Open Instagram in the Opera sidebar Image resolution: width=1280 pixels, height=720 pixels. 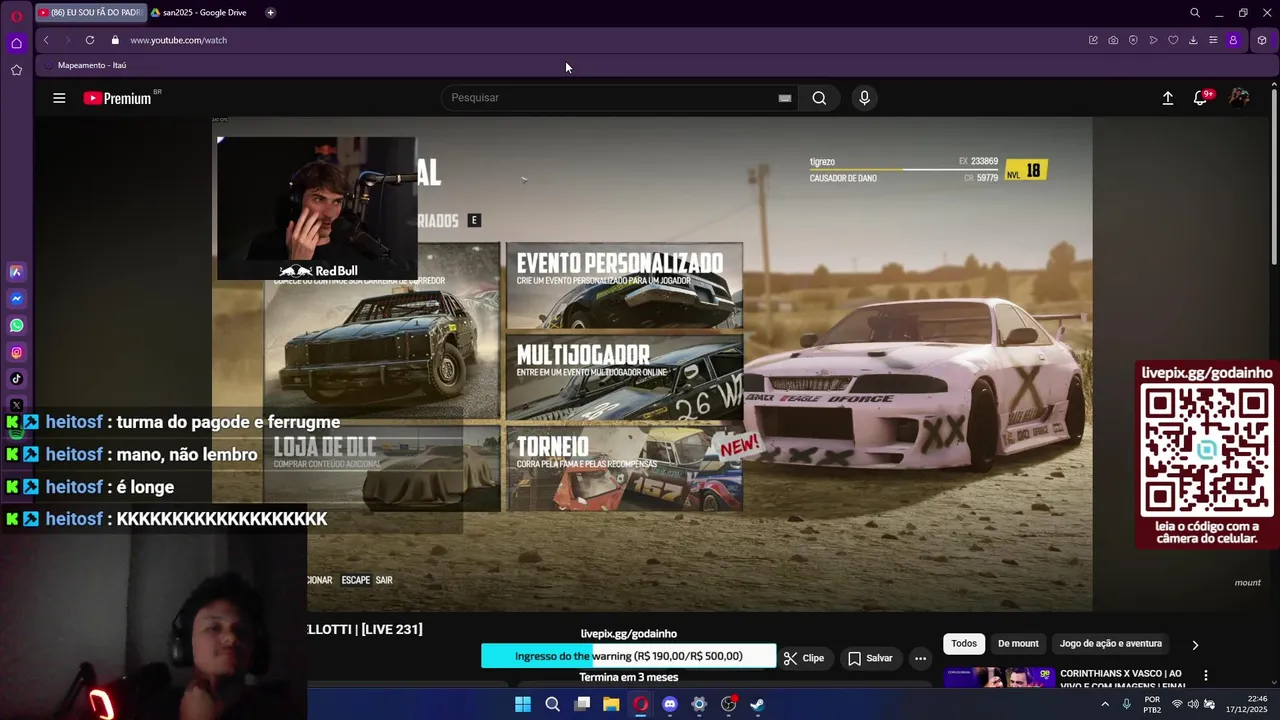pos(16,352)
